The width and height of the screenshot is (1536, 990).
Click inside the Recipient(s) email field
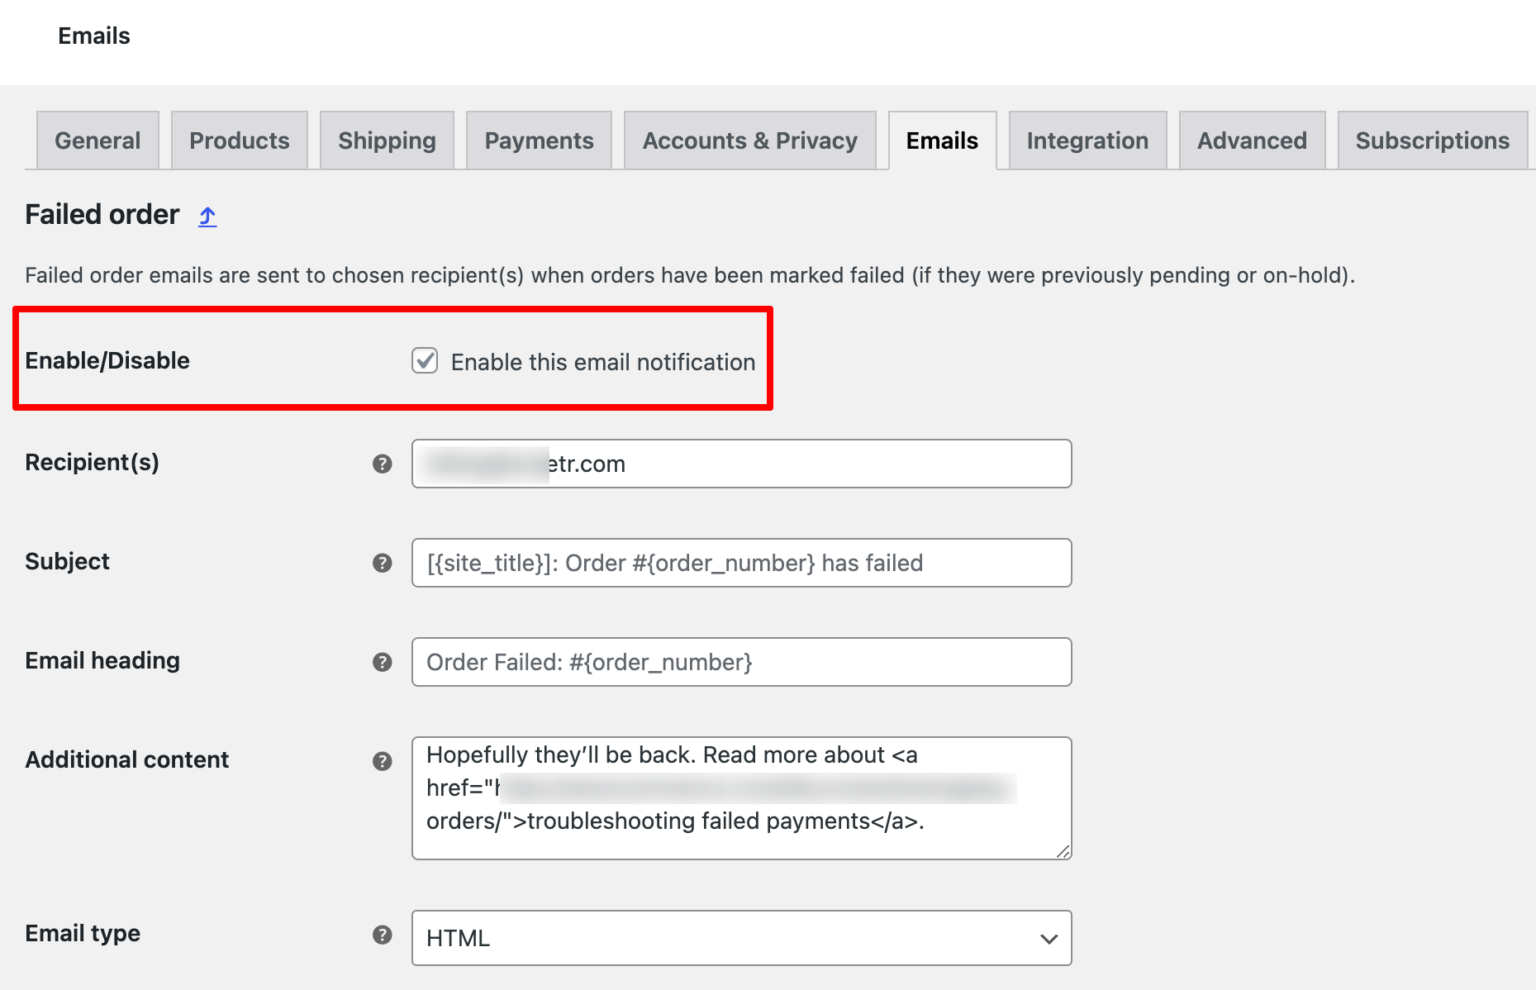click(741, 463)
